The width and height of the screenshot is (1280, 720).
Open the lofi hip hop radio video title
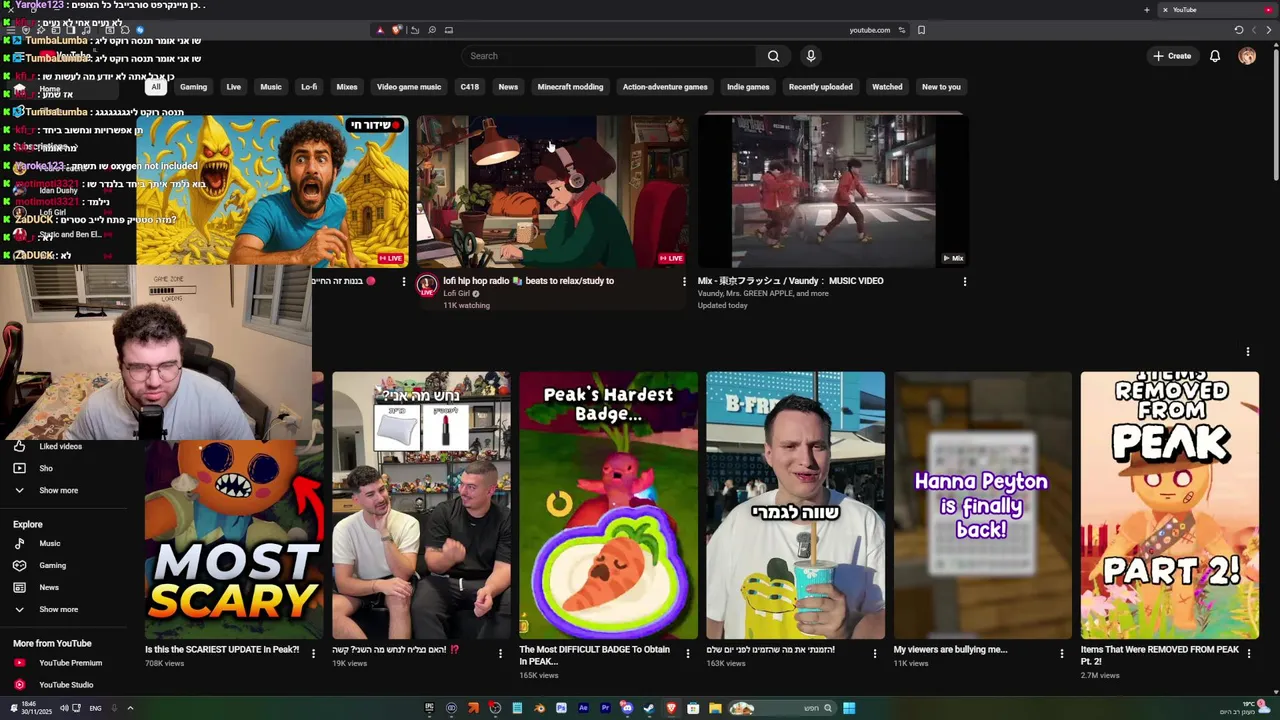click(529, 281)
